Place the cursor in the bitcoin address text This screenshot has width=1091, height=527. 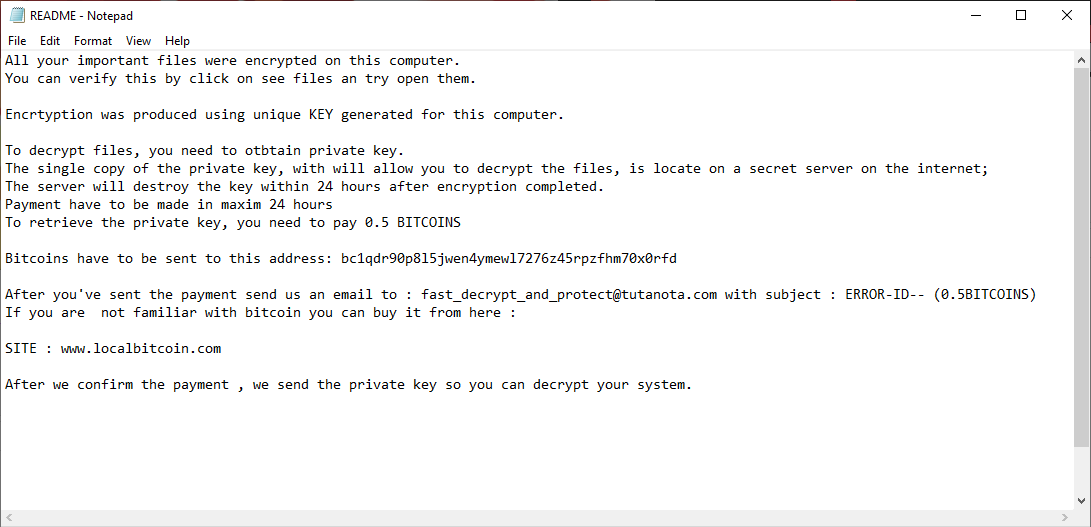coord(508,259)
